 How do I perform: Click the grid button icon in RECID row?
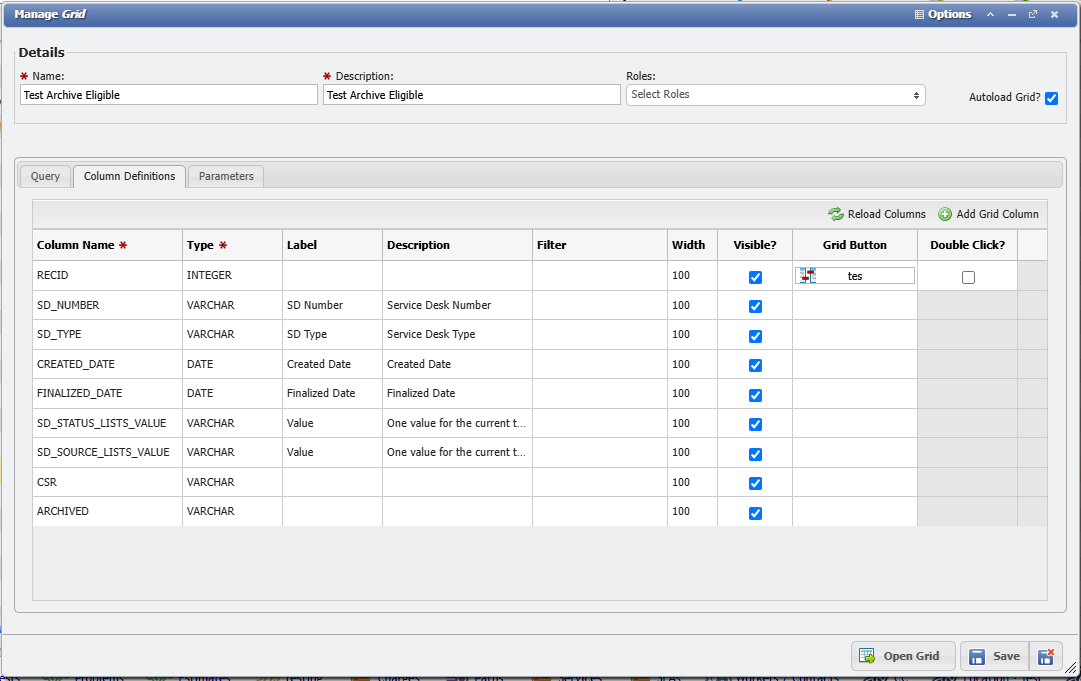(x=808, y=276)
